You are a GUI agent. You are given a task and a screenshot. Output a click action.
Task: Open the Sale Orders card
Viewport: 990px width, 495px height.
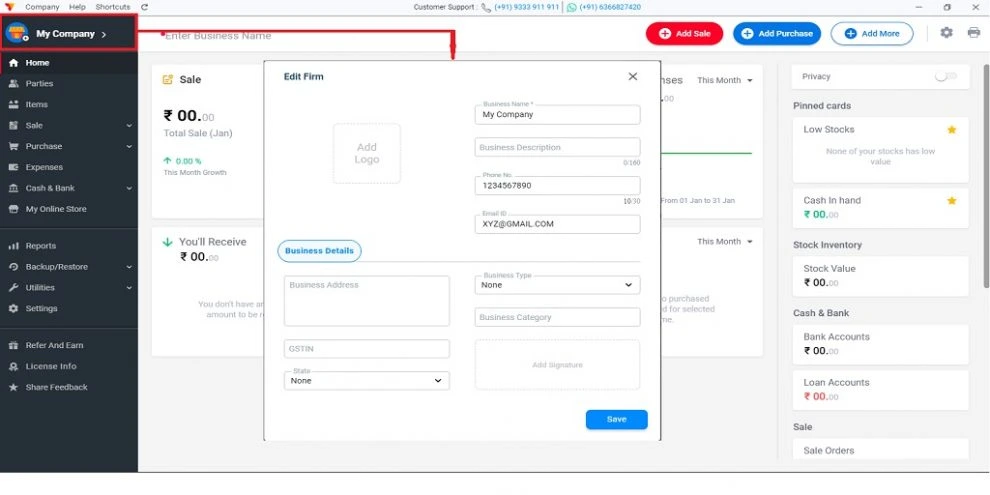tap(880, 450)
